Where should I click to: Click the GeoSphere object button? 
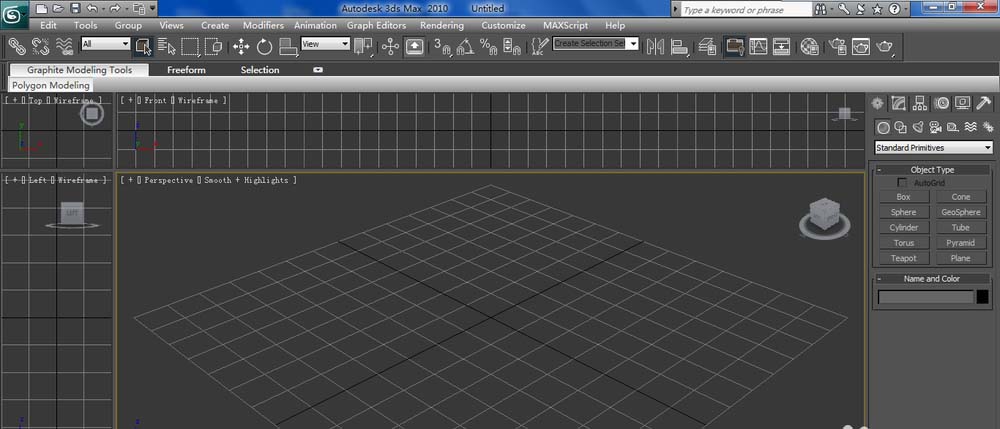coord(960,212)
